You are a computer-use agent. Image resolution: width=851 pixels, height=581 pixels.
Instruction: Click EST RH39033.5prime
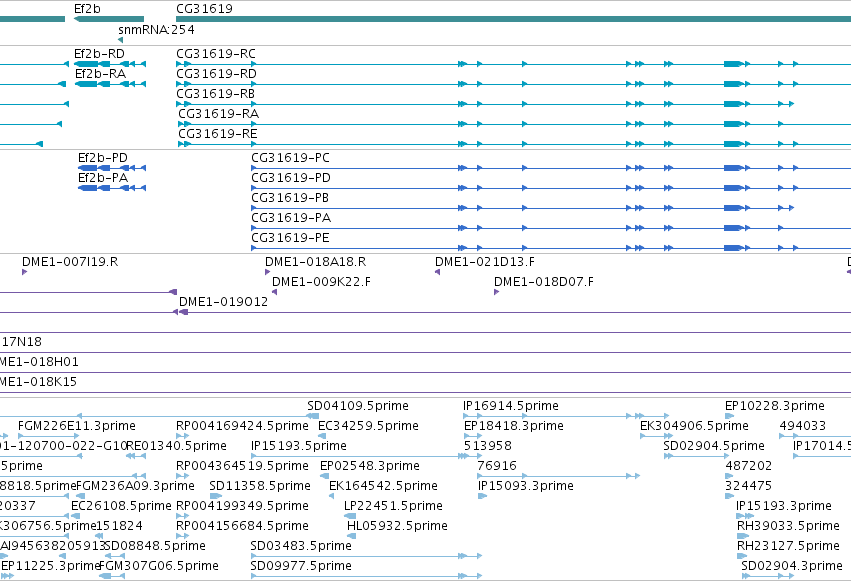(788, 527)
